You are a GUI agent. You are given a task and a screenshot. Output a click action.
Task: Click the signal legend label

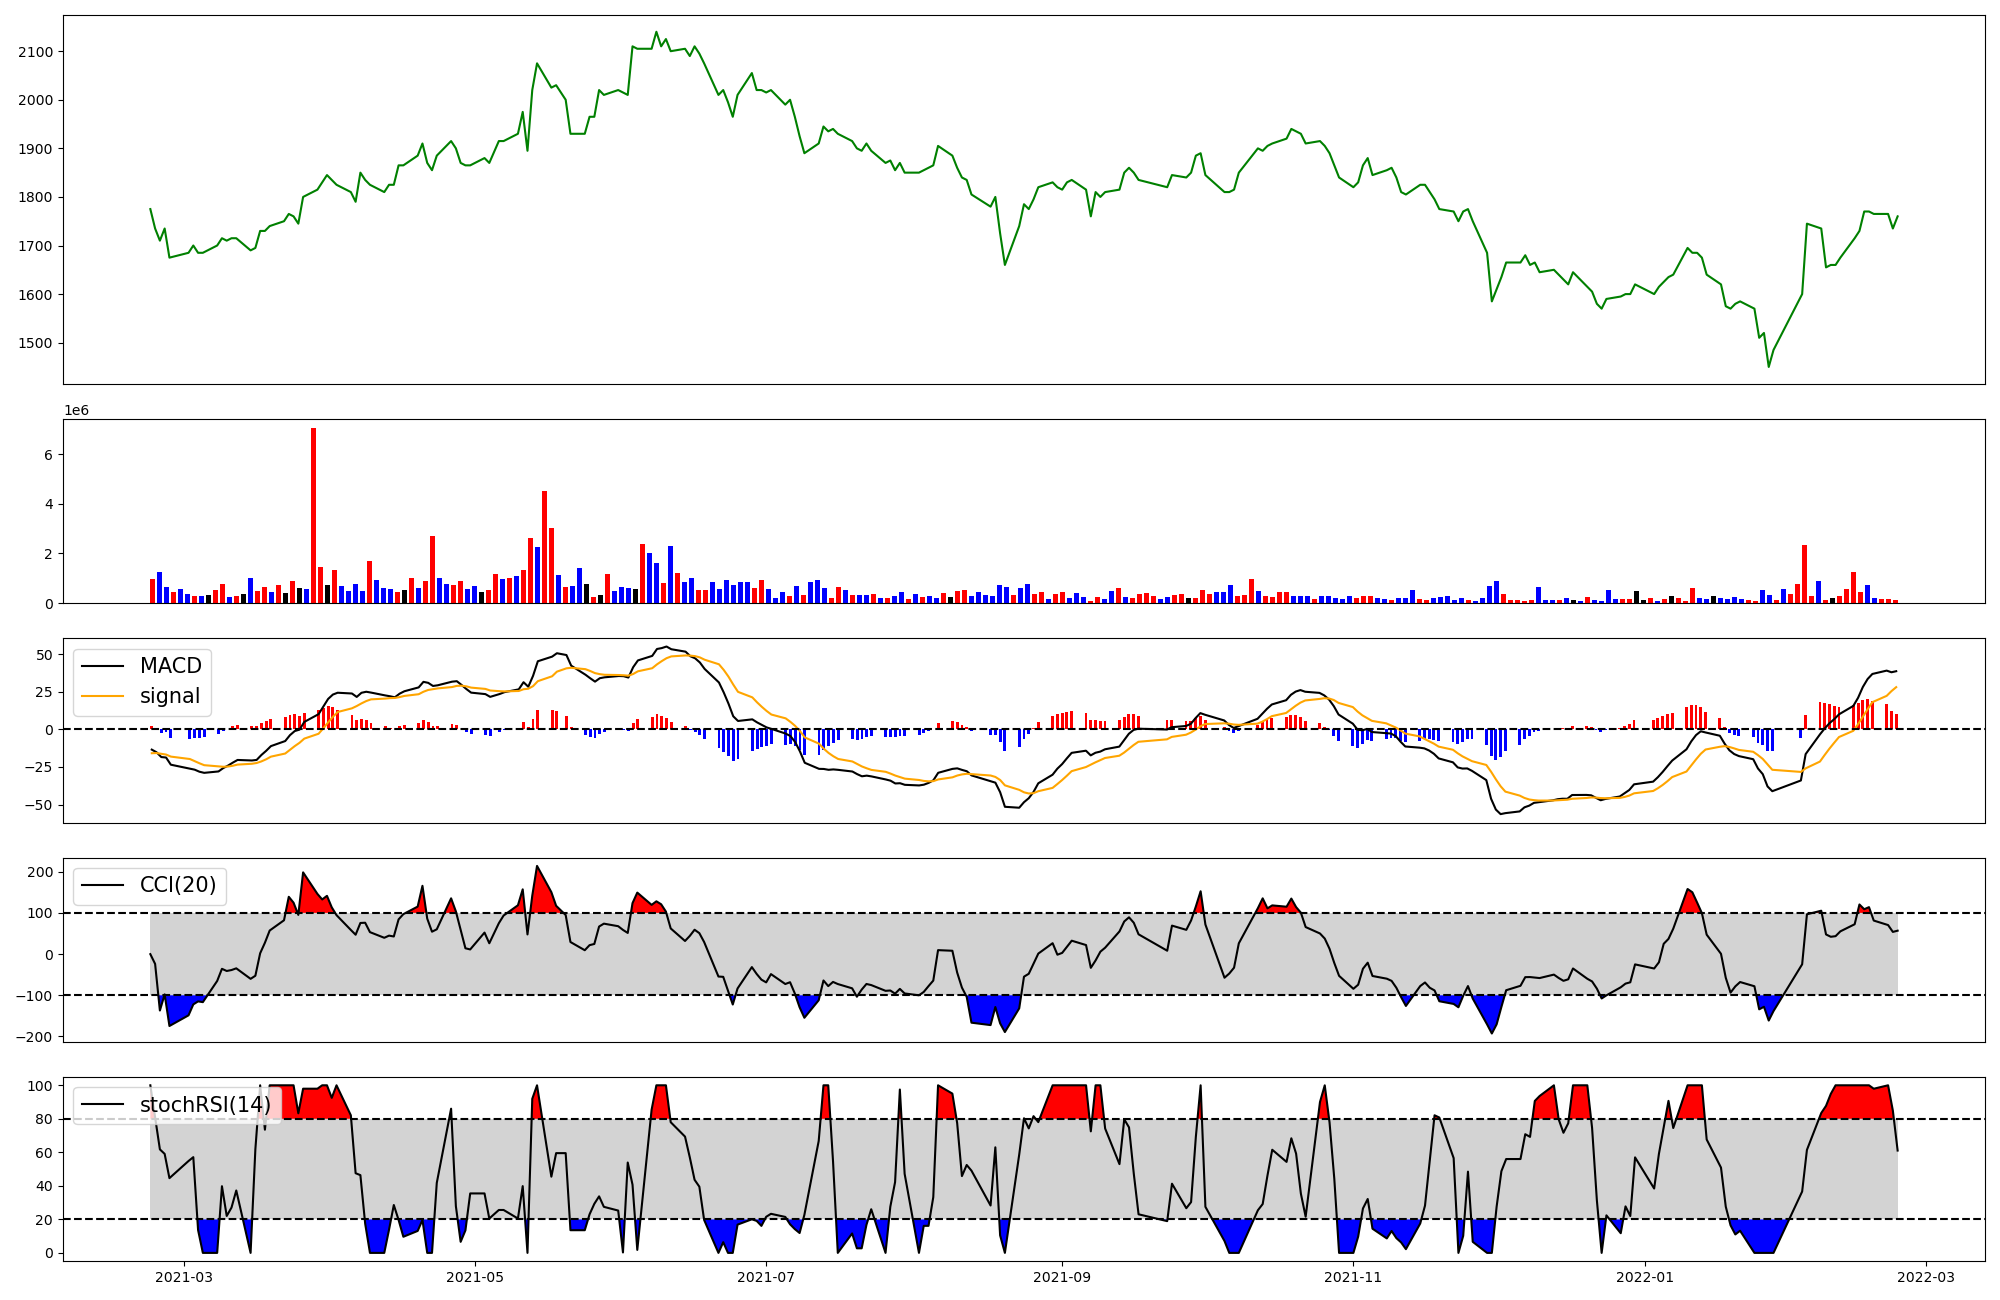169,696
